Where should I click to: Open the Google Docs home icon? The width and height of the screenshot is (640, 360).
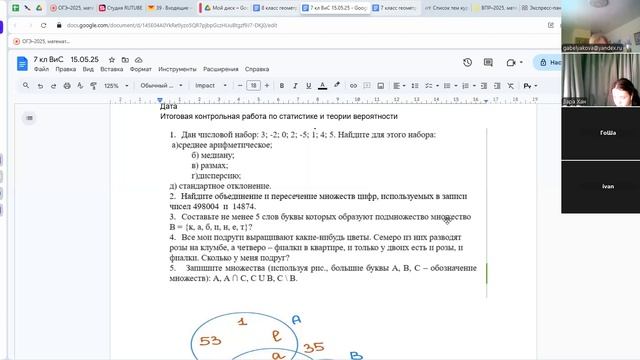coord(22,64)
